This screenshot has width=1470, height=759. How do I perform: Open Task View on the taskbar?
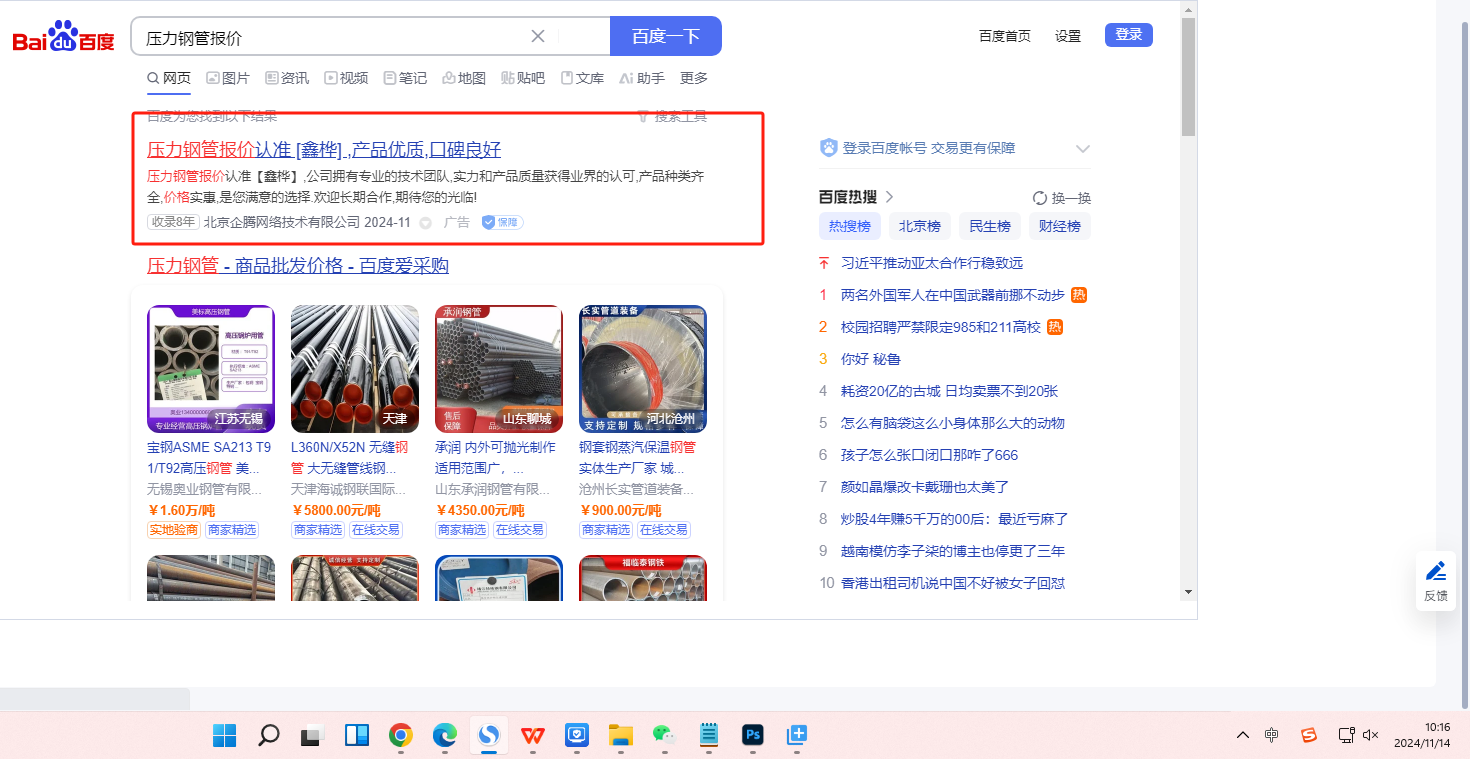[313, 736]
